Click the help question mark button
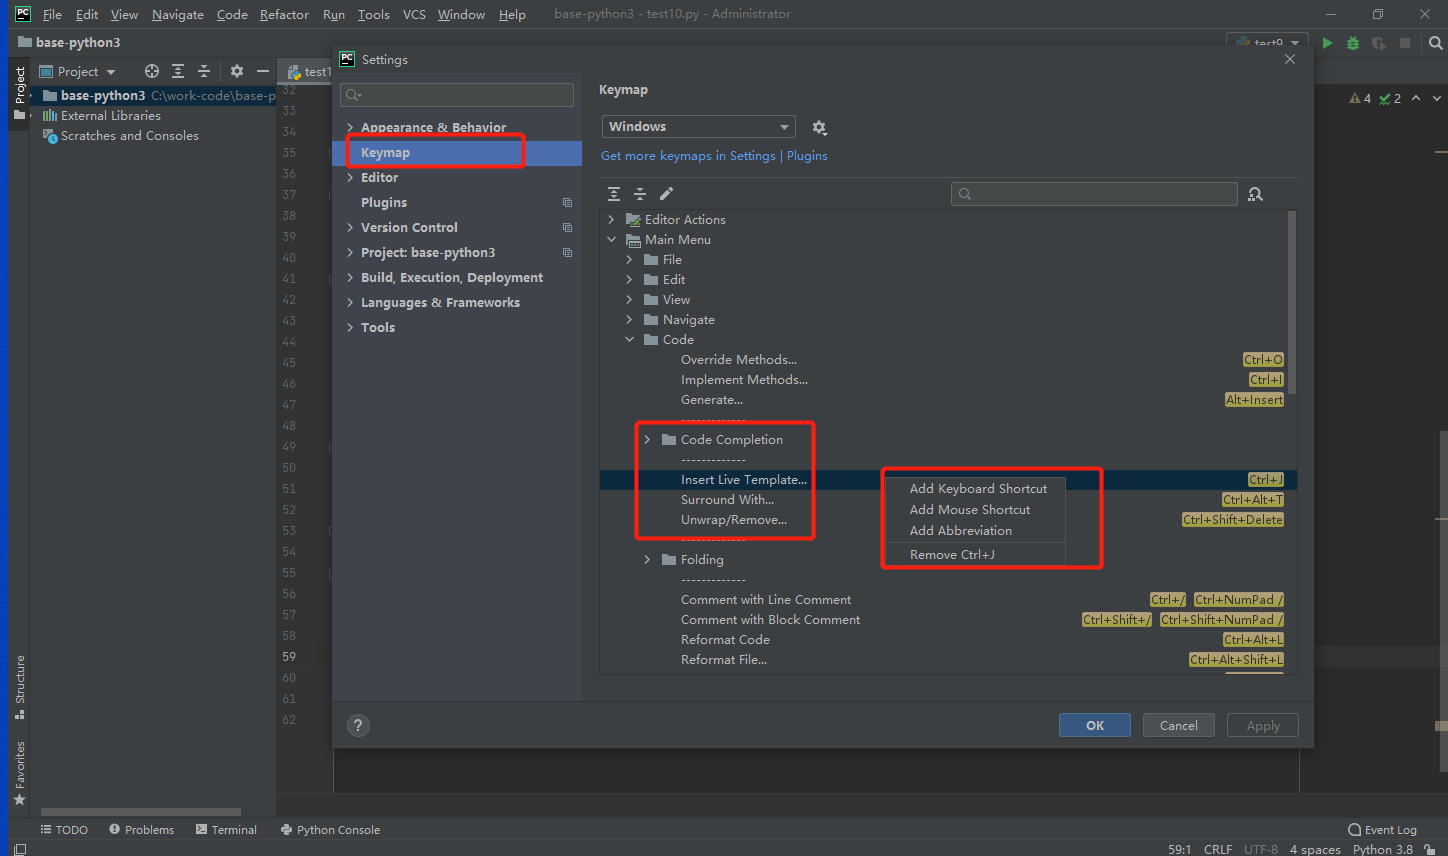The width and height of the screenshot is (1448, 856). [358, 726]
